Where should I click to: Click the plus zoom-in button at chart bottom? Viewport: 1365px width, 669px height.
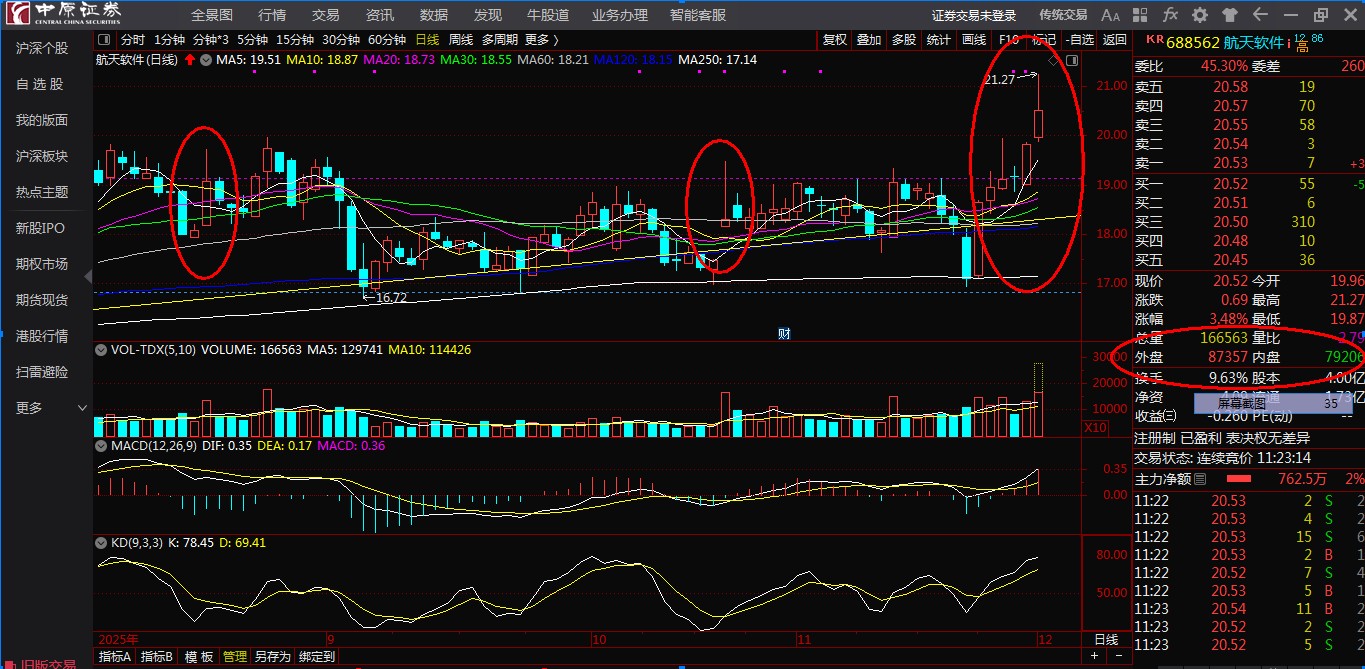tap(1095, 657)
